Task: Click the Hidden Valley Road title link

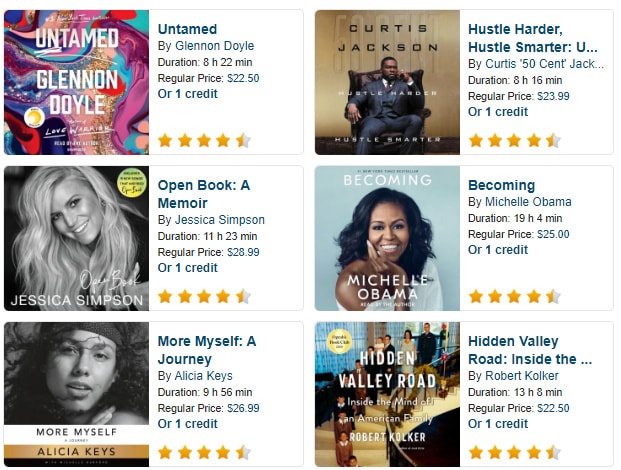Action: (x=530, y=350)
